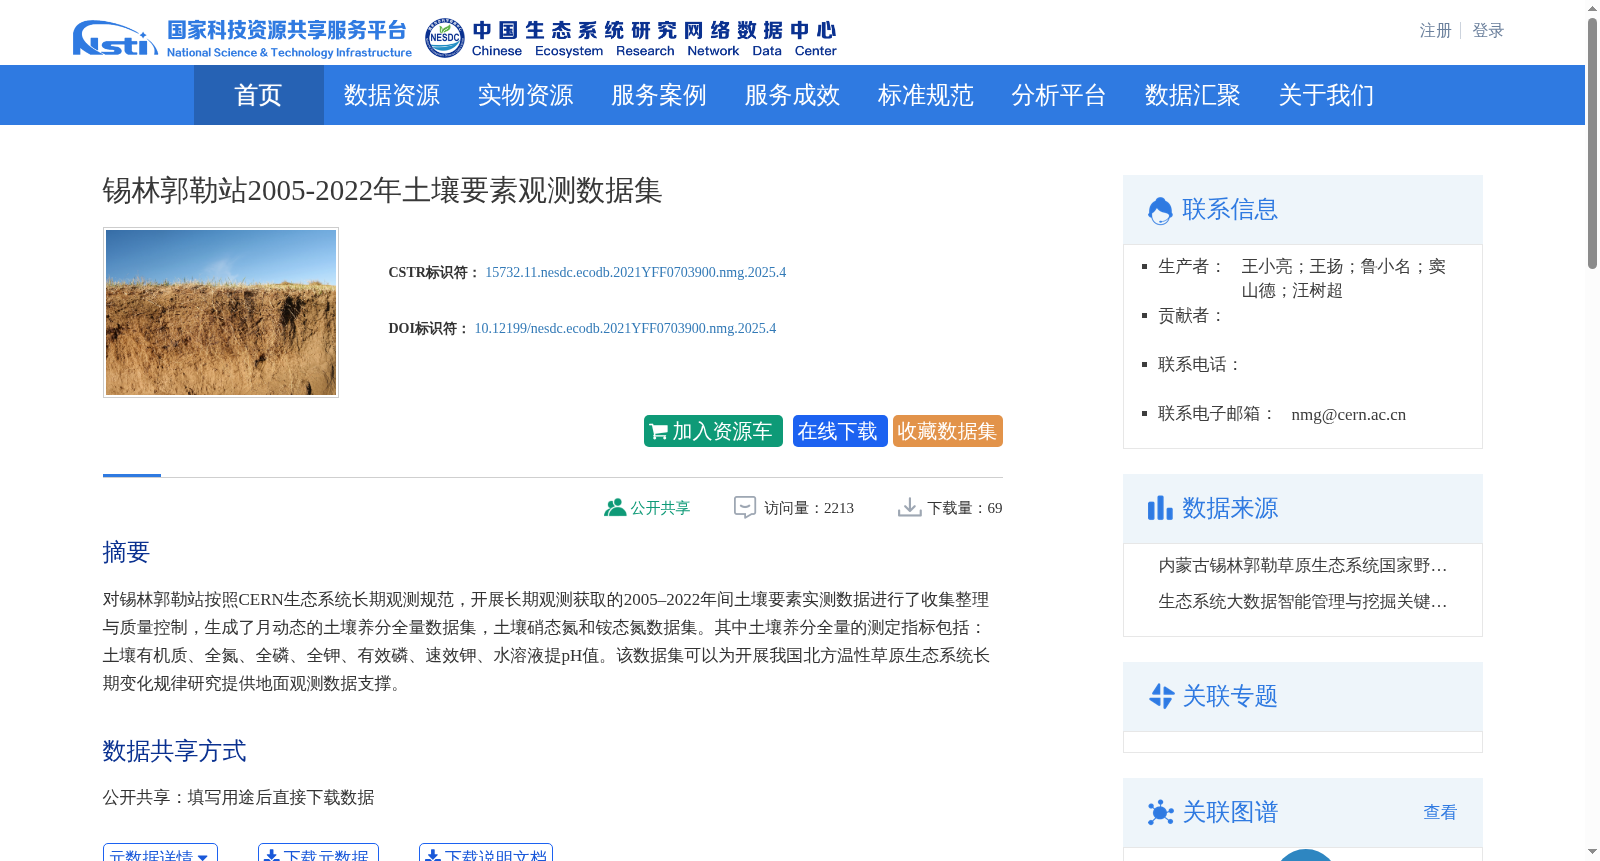The image size is (1600, 861).
Task: Go to 服务成效 in navigation
Action: tap(792, 95)
